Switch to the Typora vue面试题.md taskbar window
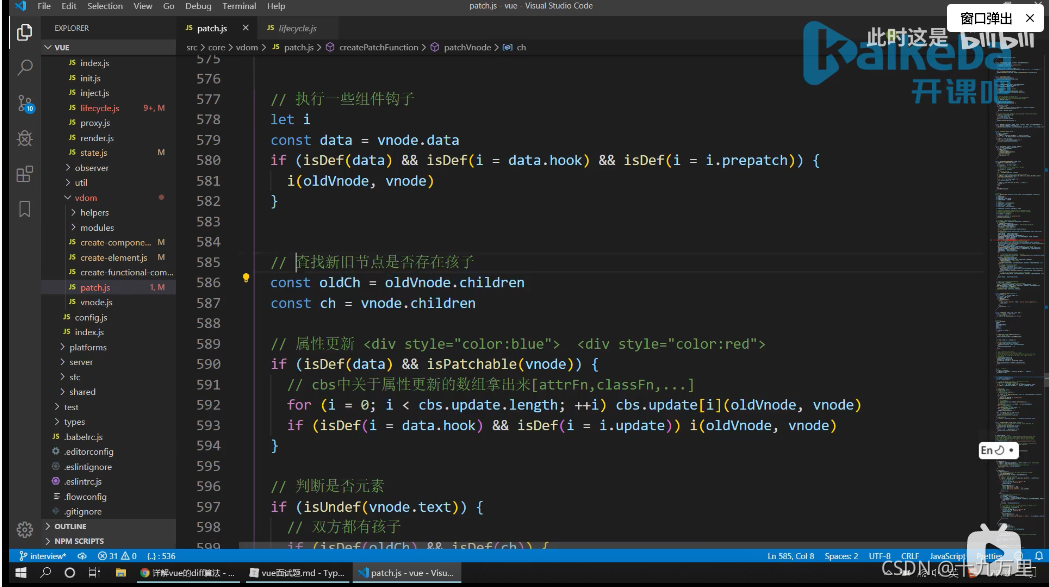 click(296, 573)
